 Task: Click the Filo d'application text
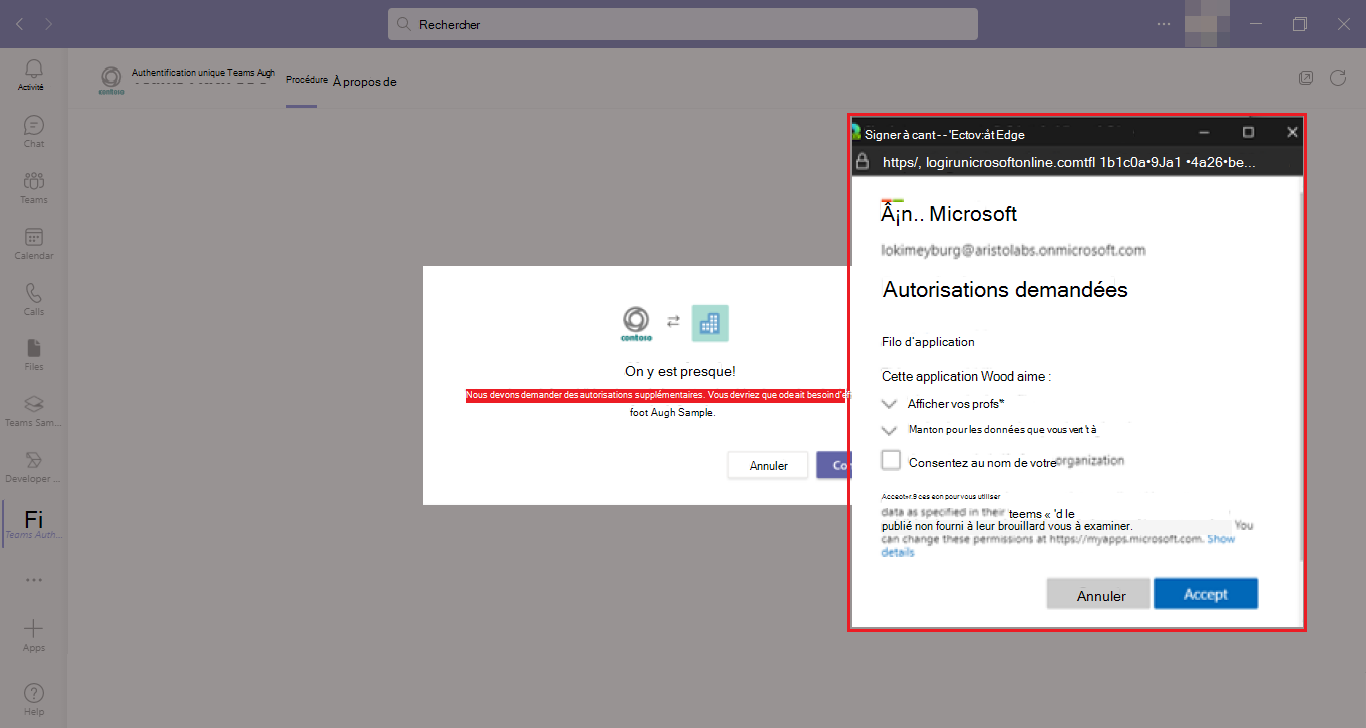pos(928,342)
